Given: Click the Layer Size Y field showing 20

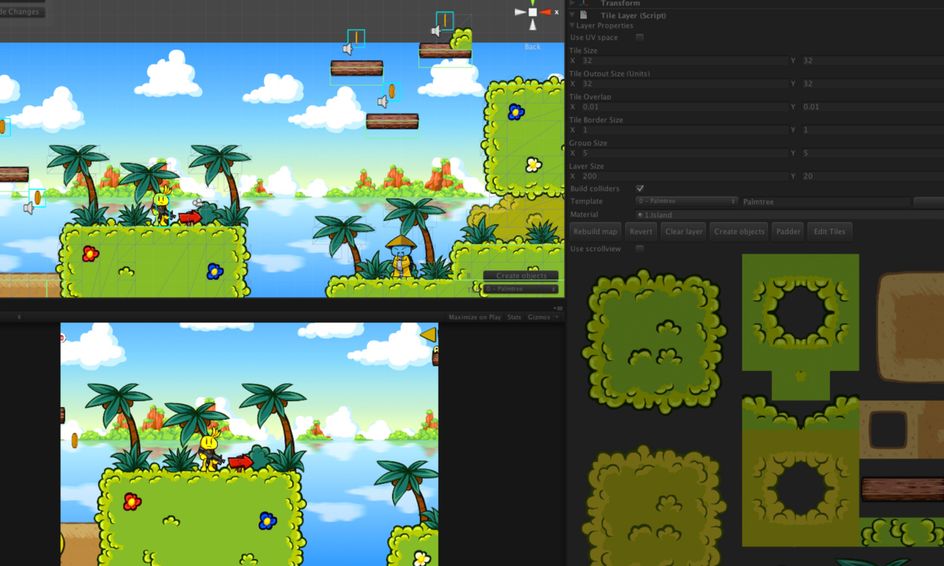Looking at the screenshot, I should click(x=872, y=176).
